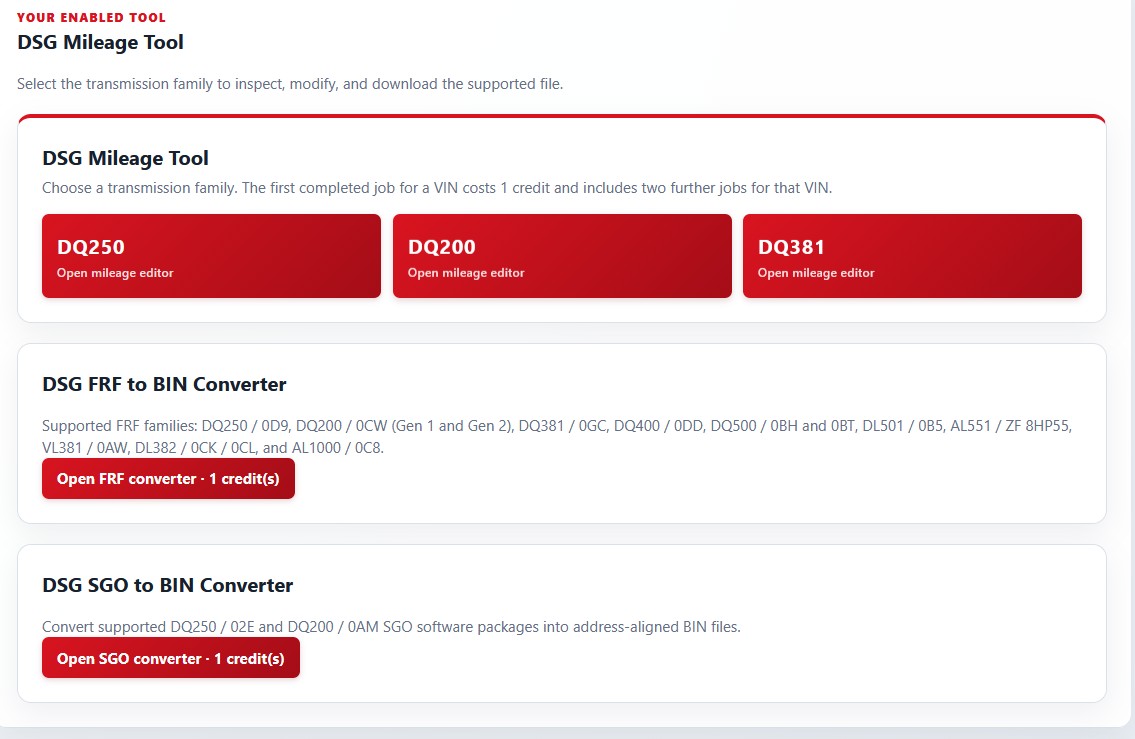Click the 'YOUR ENABLED TOOL' label

[x=91, y=17]
